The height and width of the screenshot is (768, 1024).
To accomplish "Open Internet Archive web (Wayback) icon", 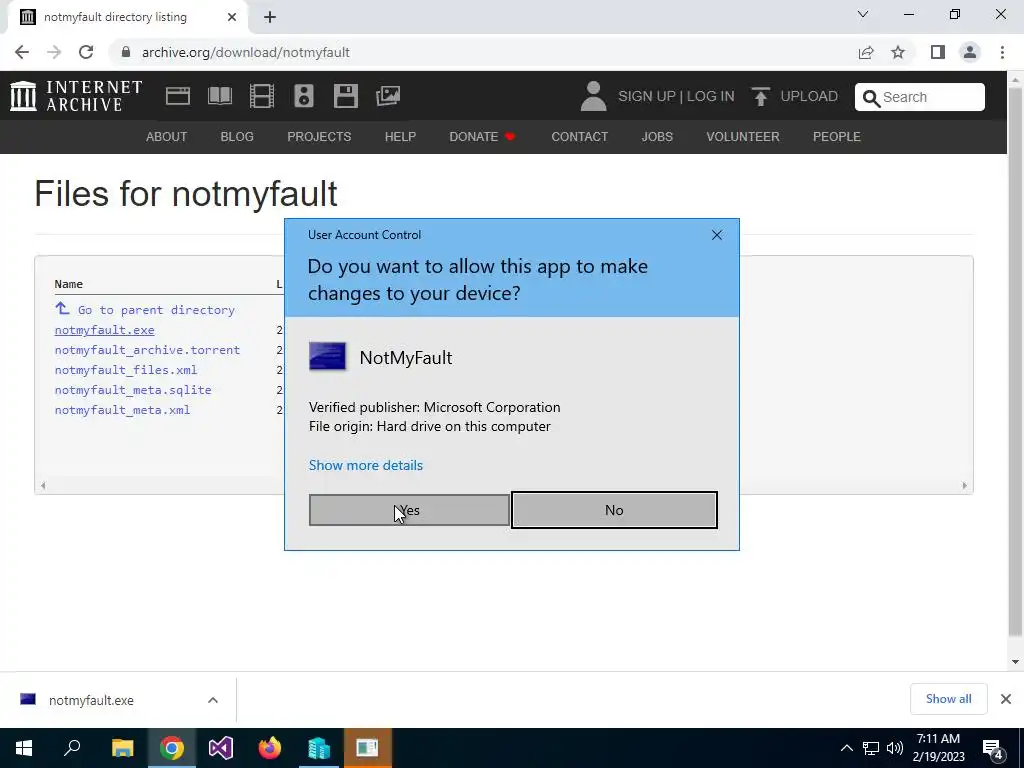I will tap(178, 96).
